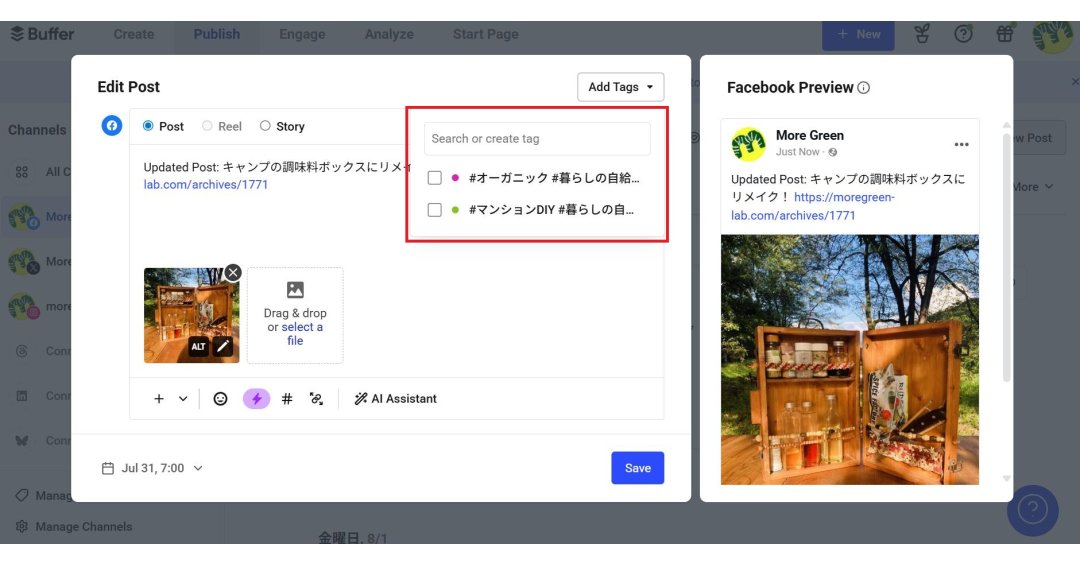This screenshot has height=566, width=1080.
Task: Click the link shortener icon
Action: [x=316, y=399]
